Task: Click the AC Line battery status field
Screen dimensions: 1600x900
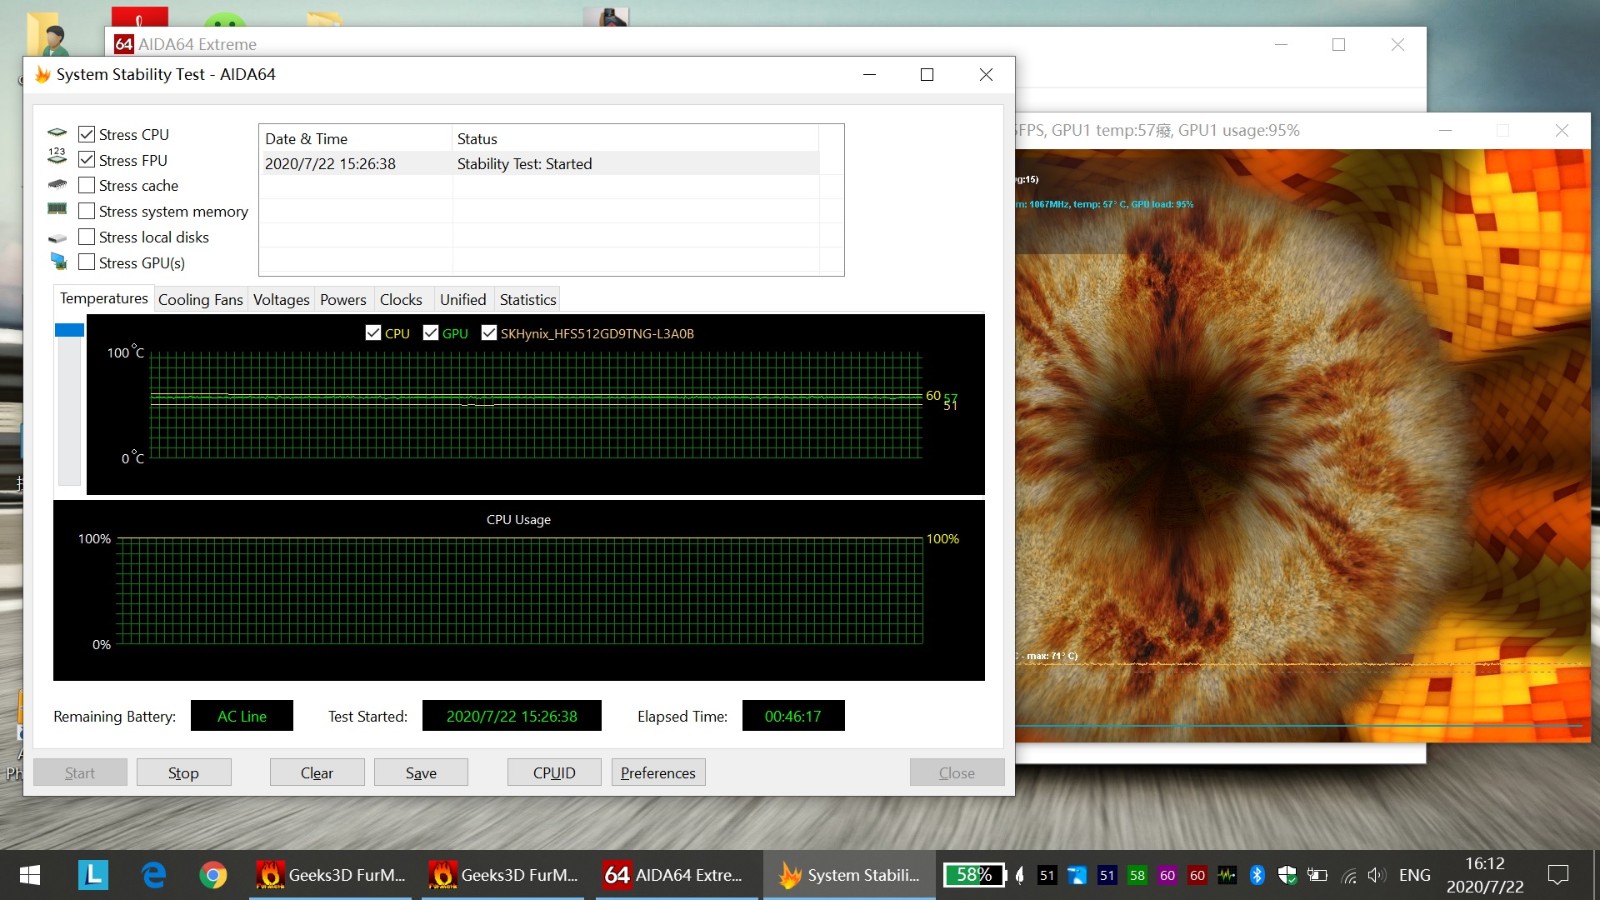Action: point(242,716)
